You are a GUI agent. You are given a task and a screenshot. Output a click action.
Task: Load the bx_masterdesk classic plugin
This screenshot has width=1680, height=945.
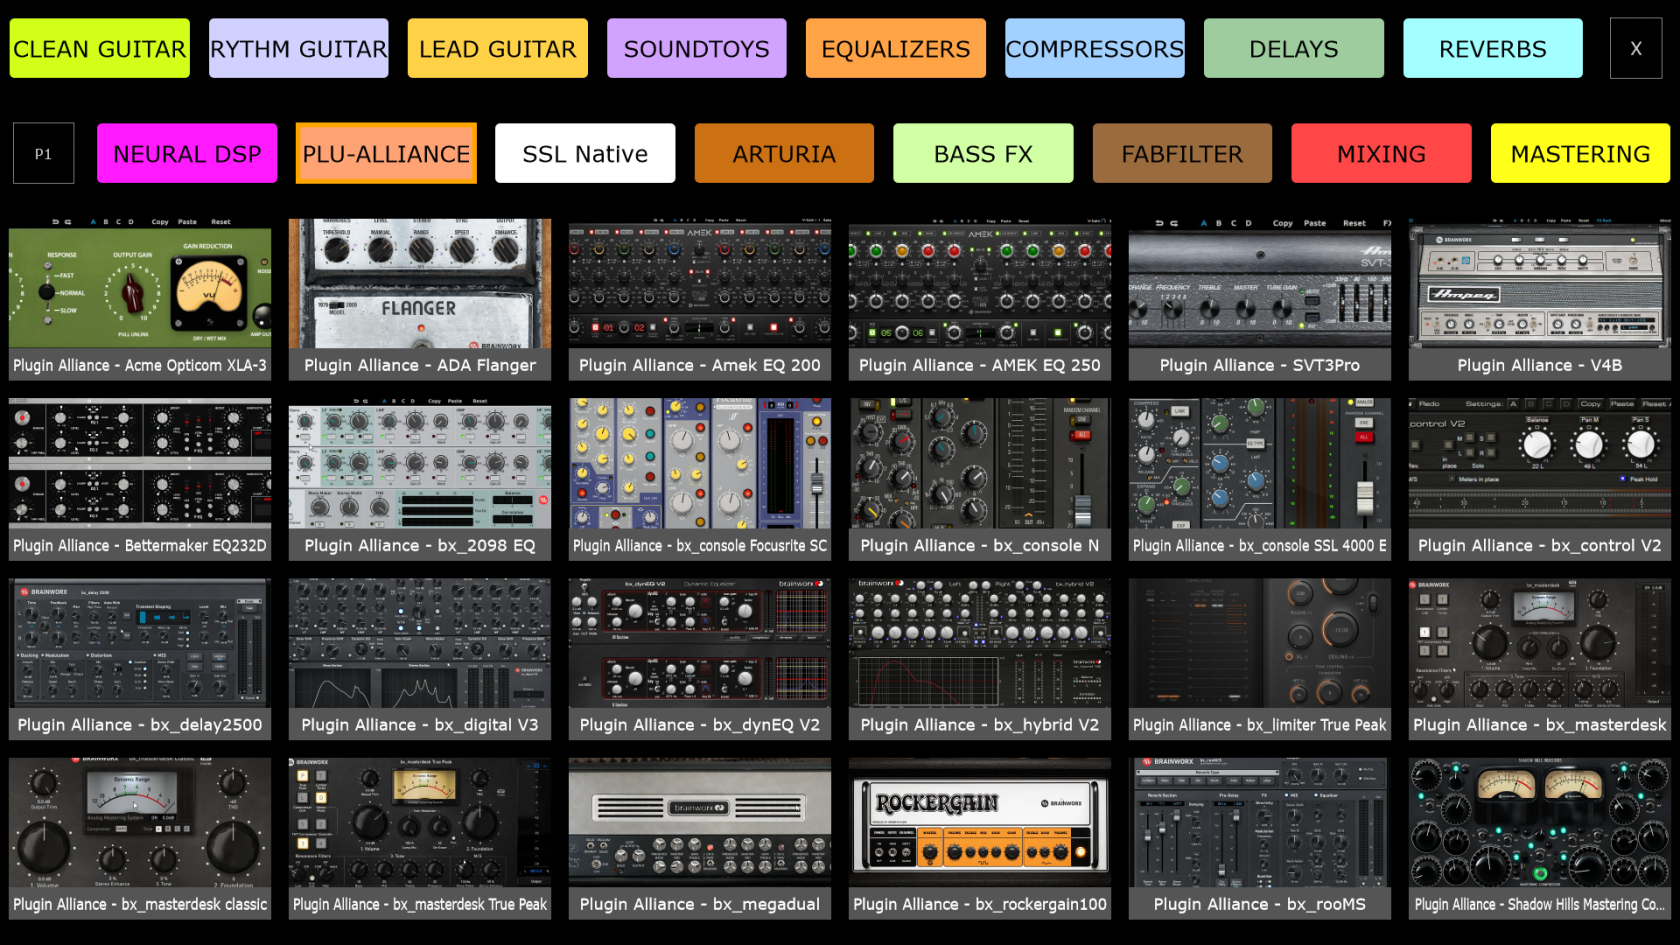click(x=140, y=838)
